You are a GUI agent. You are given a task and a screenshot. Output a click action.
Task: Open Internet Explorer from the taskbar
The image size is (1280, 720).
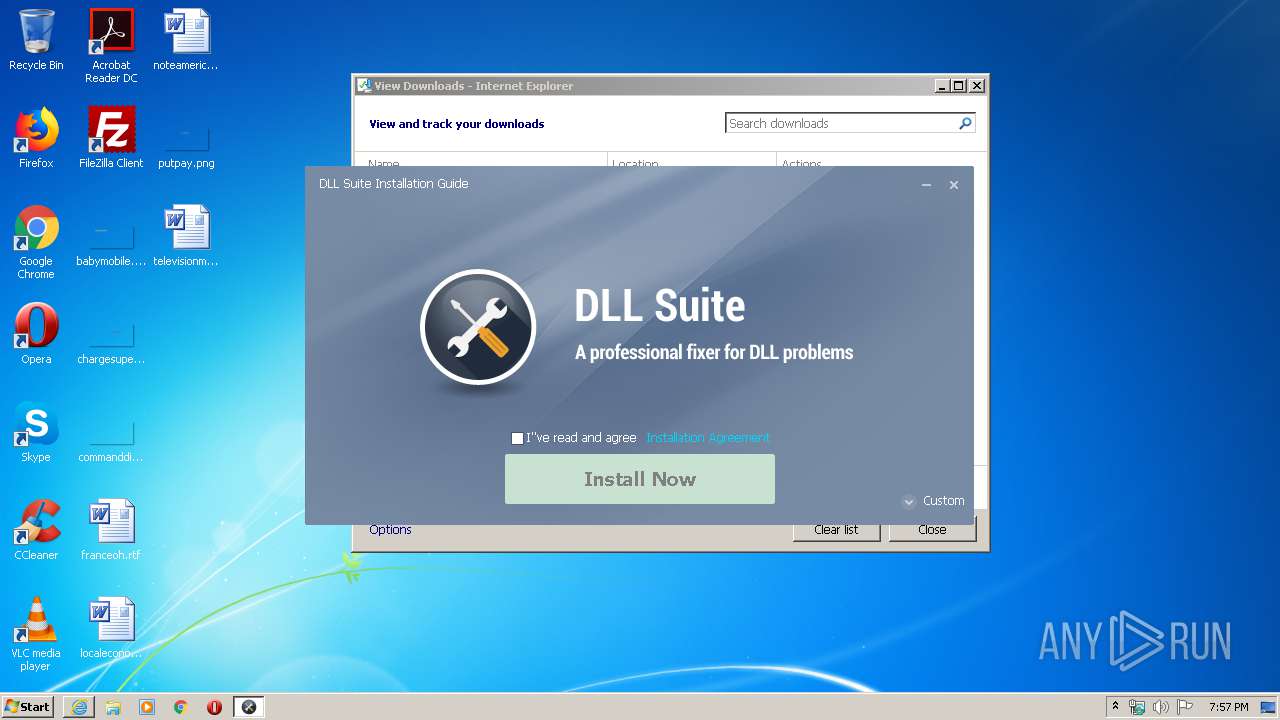tap(79, 707)
